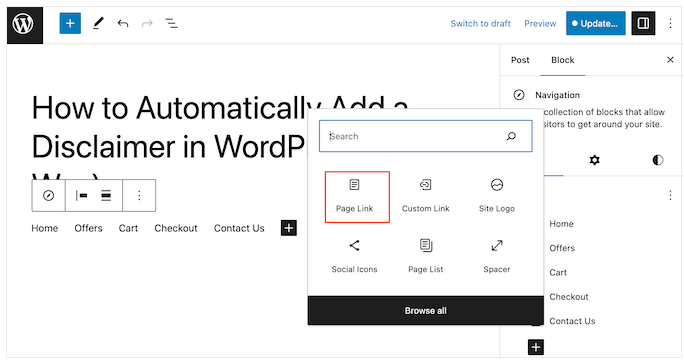Insert the Site Logo block
Screen dimensions: 684x363
pos(496,197)
